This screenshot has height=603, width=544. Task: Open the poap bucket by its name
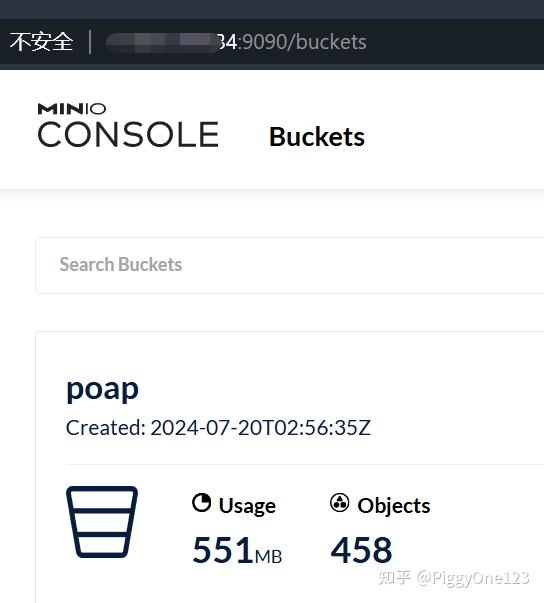coord(102,390)
